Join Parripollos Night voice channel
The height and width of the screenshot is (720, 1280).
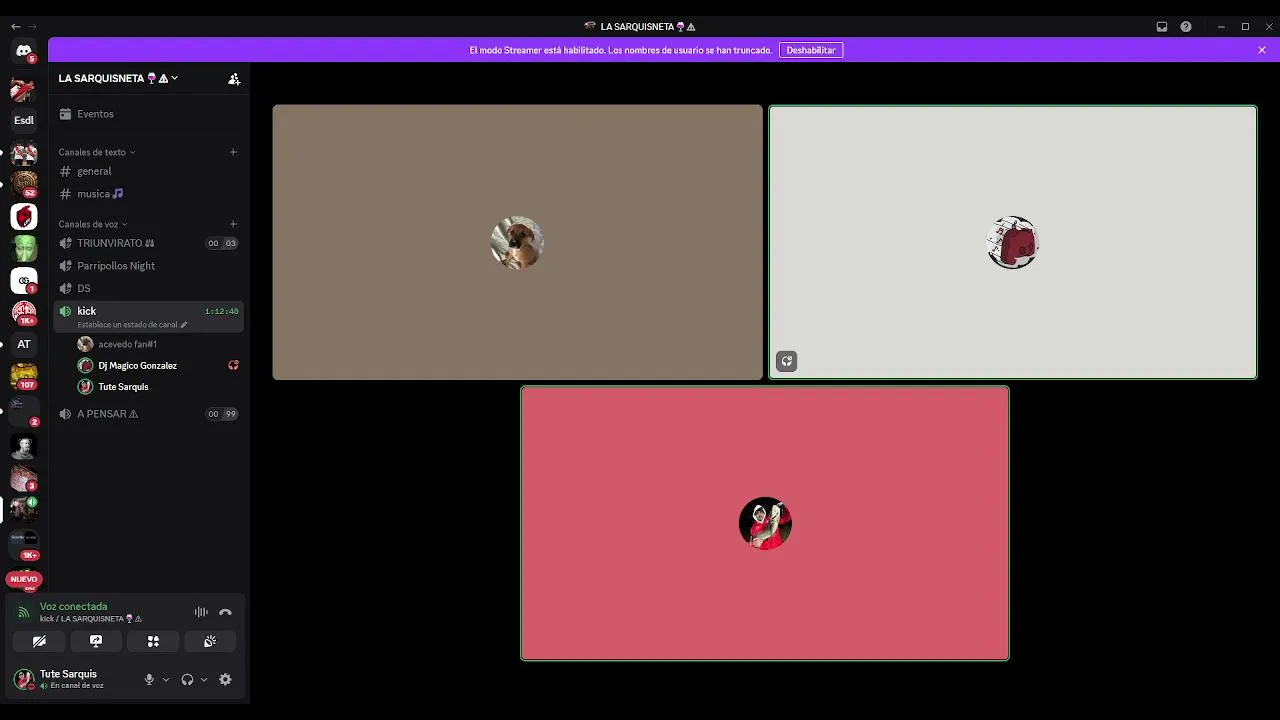coord(148,266)
